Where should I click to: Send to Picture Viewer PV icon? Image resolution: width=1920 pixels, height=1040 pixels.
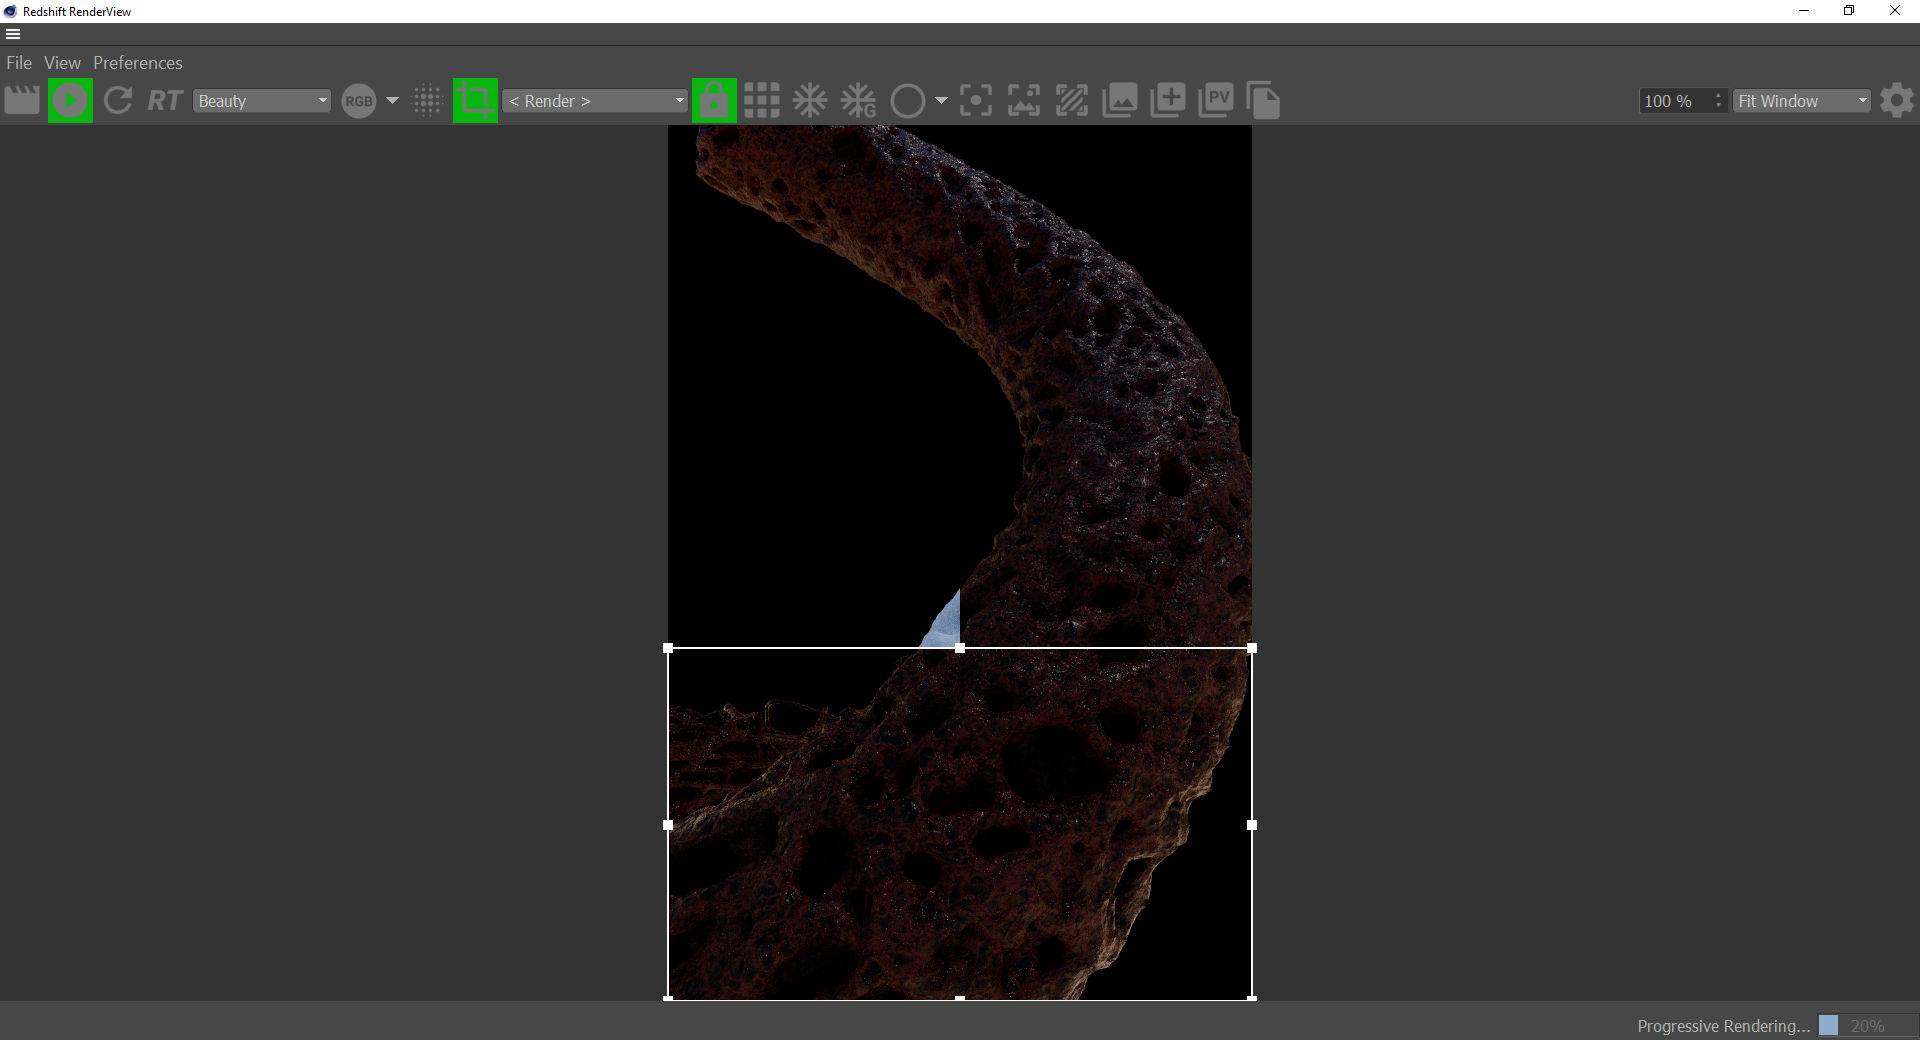point(1216,101)
